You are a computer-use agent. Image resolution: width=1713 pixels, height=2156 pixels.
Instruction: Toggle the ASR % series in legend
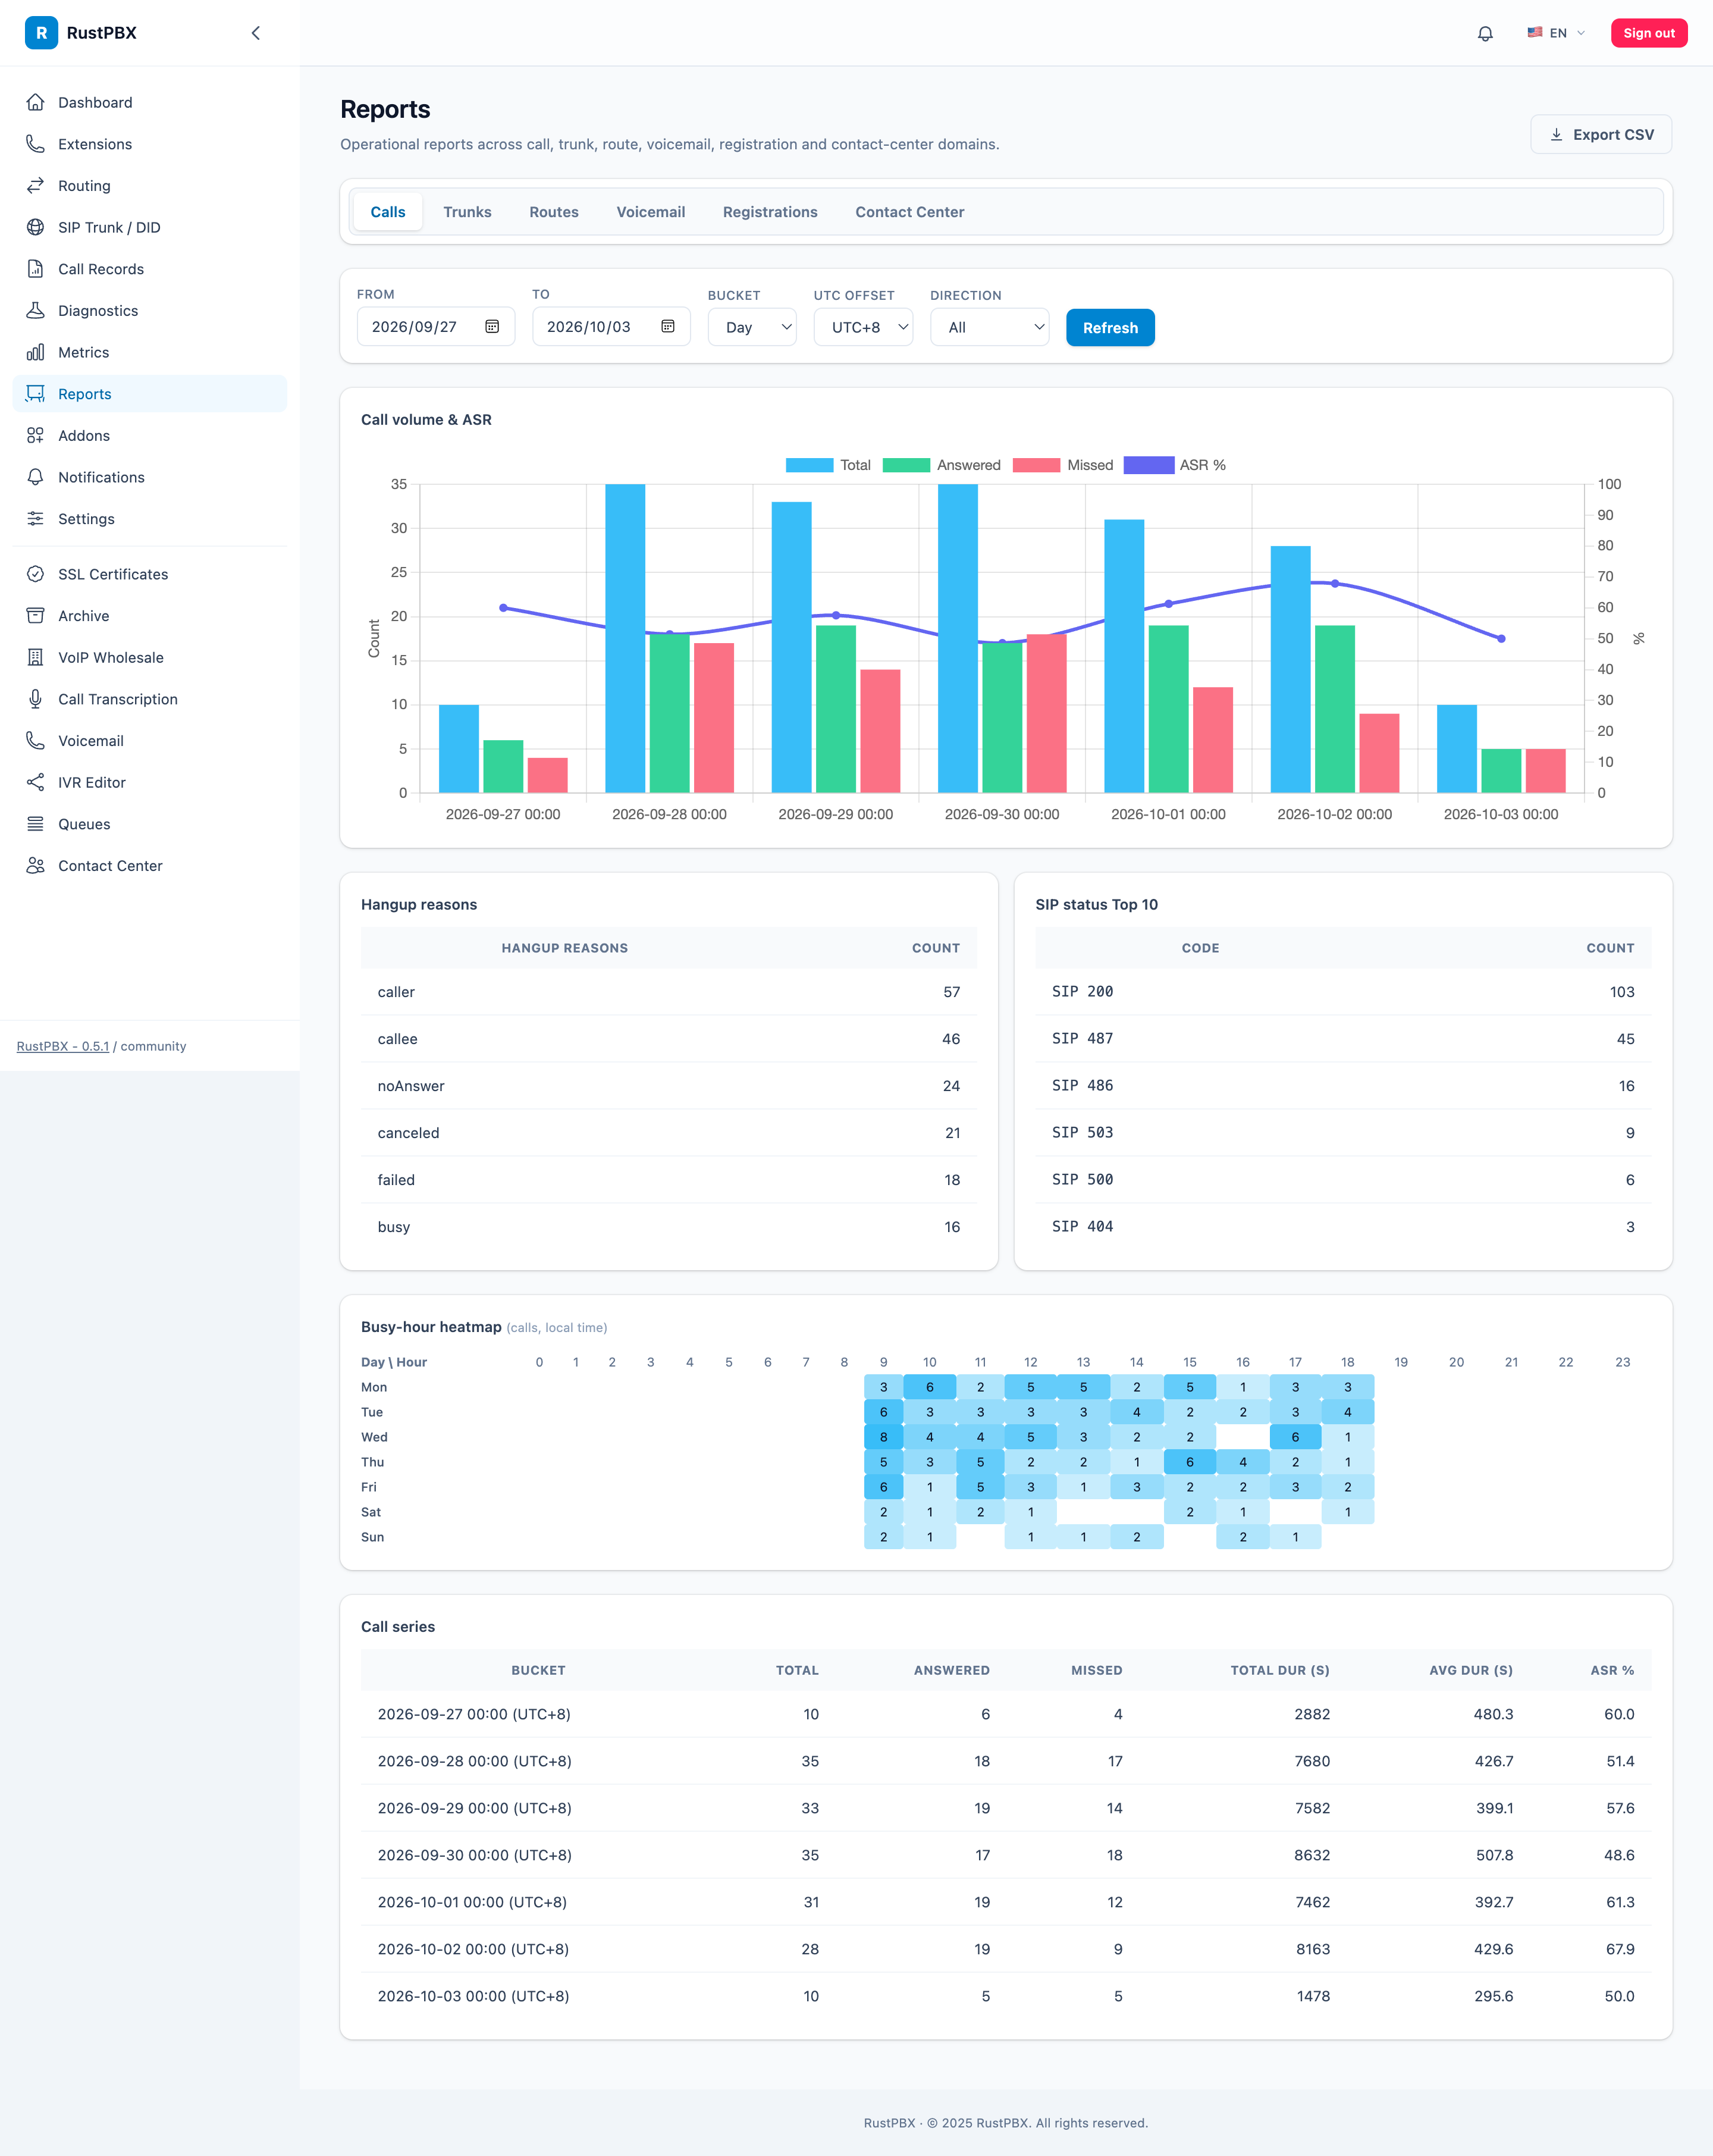coord(1175,465)
